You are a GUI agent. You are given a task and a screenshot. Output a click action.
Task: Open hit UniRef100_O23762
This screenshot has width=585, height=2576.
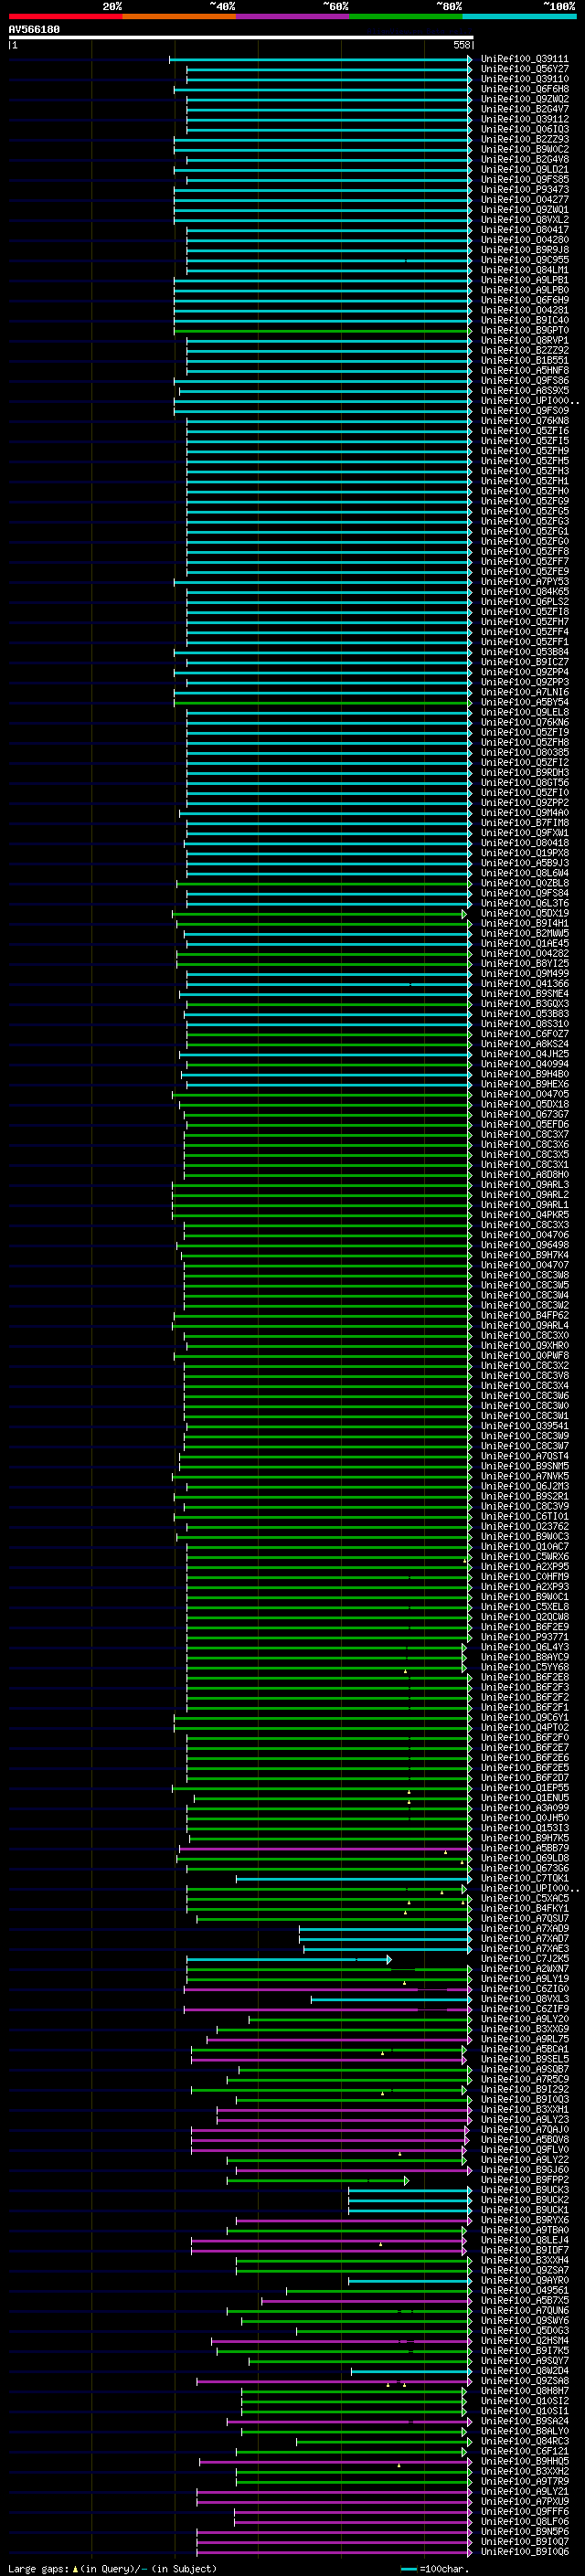[x=524, y=1526]
